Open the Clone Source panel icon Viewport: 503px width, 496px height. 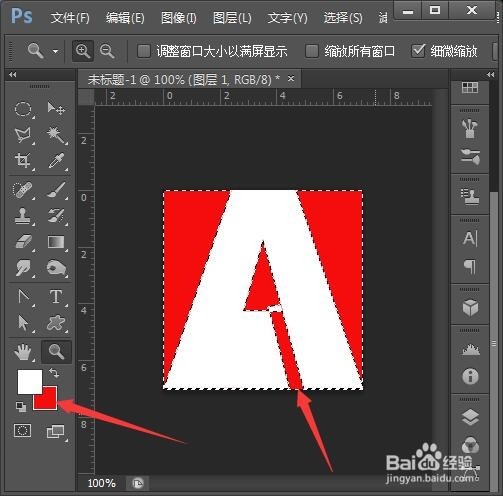tap(470, 197)
